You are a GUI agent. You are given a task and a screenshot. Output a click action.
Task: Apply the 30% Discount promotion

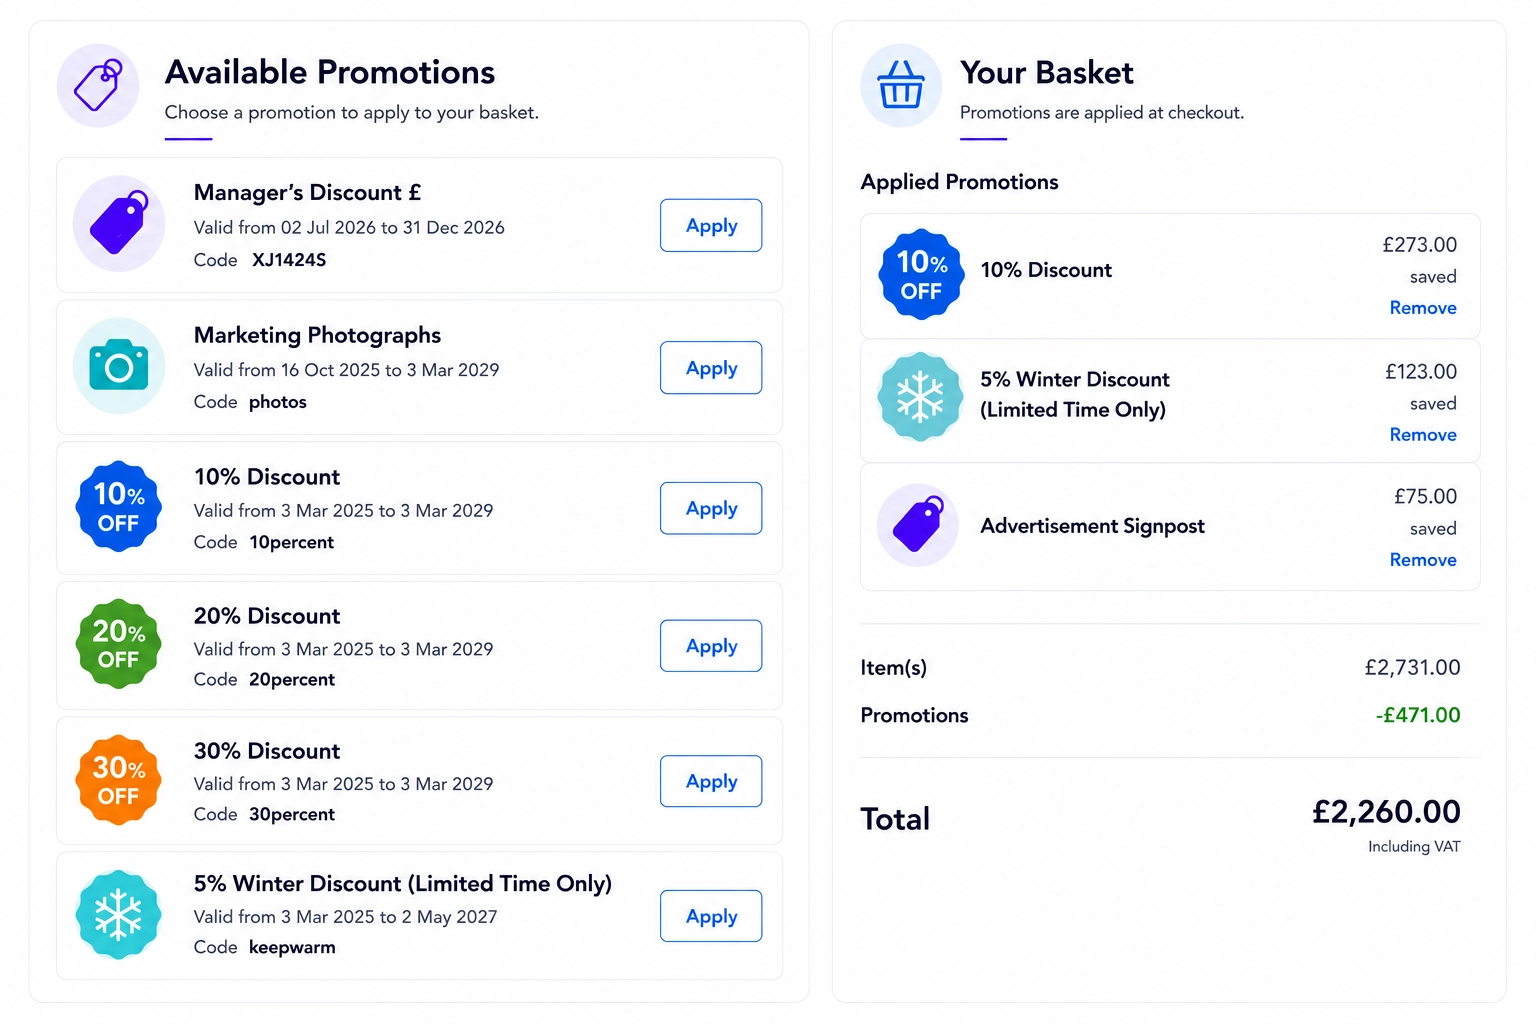tap(711, 781)
